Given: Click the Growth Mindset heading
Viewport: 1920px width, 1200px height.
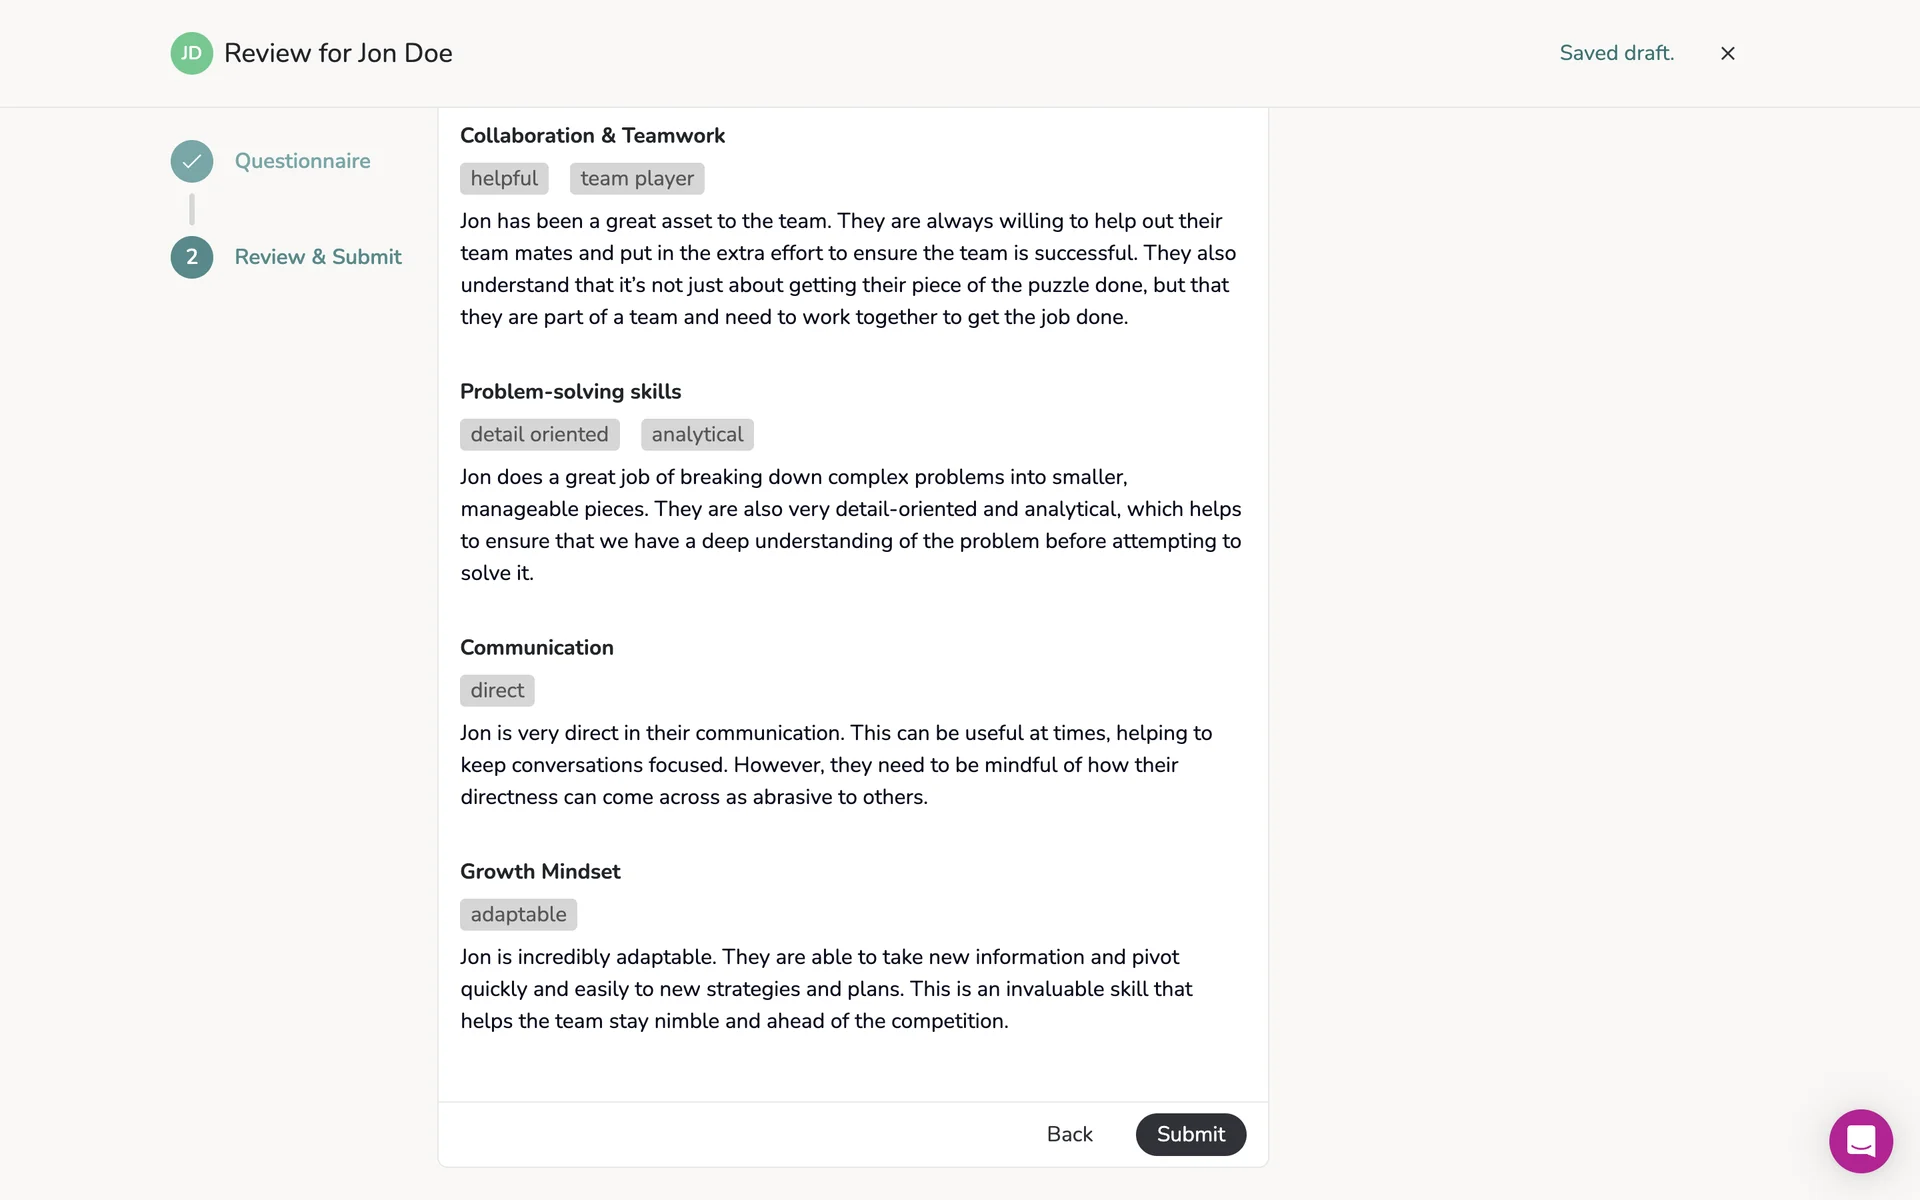Looking at the screenshot, I should 540,872.
